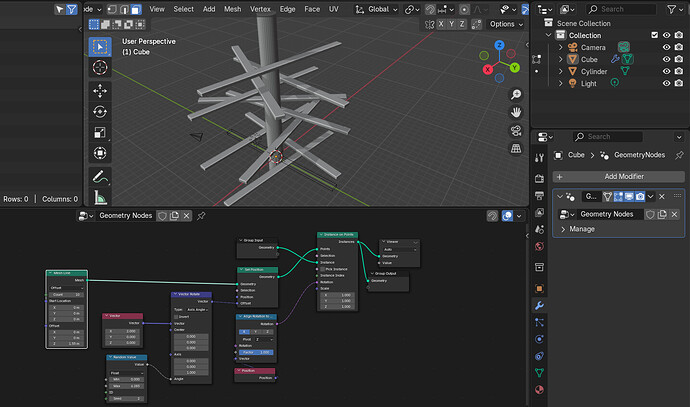Click the viewport pan hand icon

point(516,112)
